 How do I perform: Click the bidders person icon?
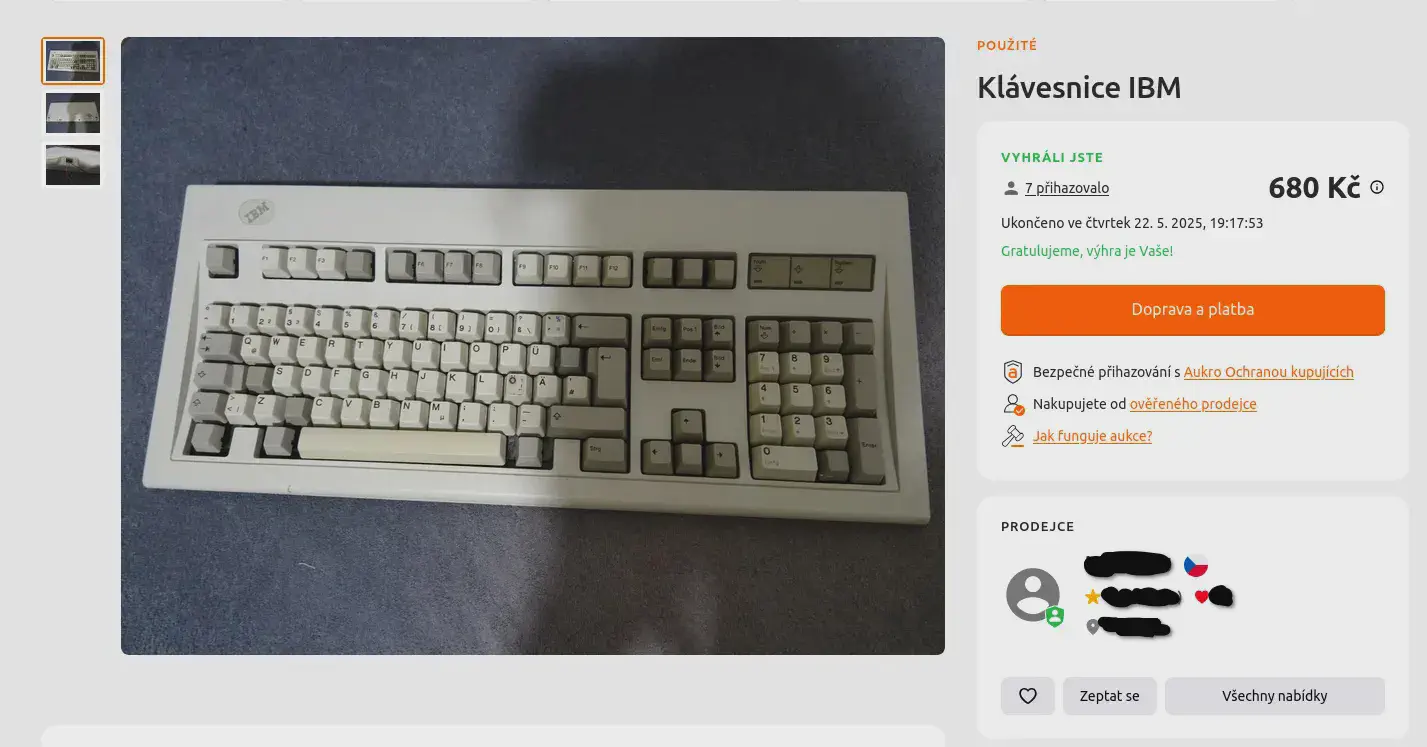(1011, 188)
